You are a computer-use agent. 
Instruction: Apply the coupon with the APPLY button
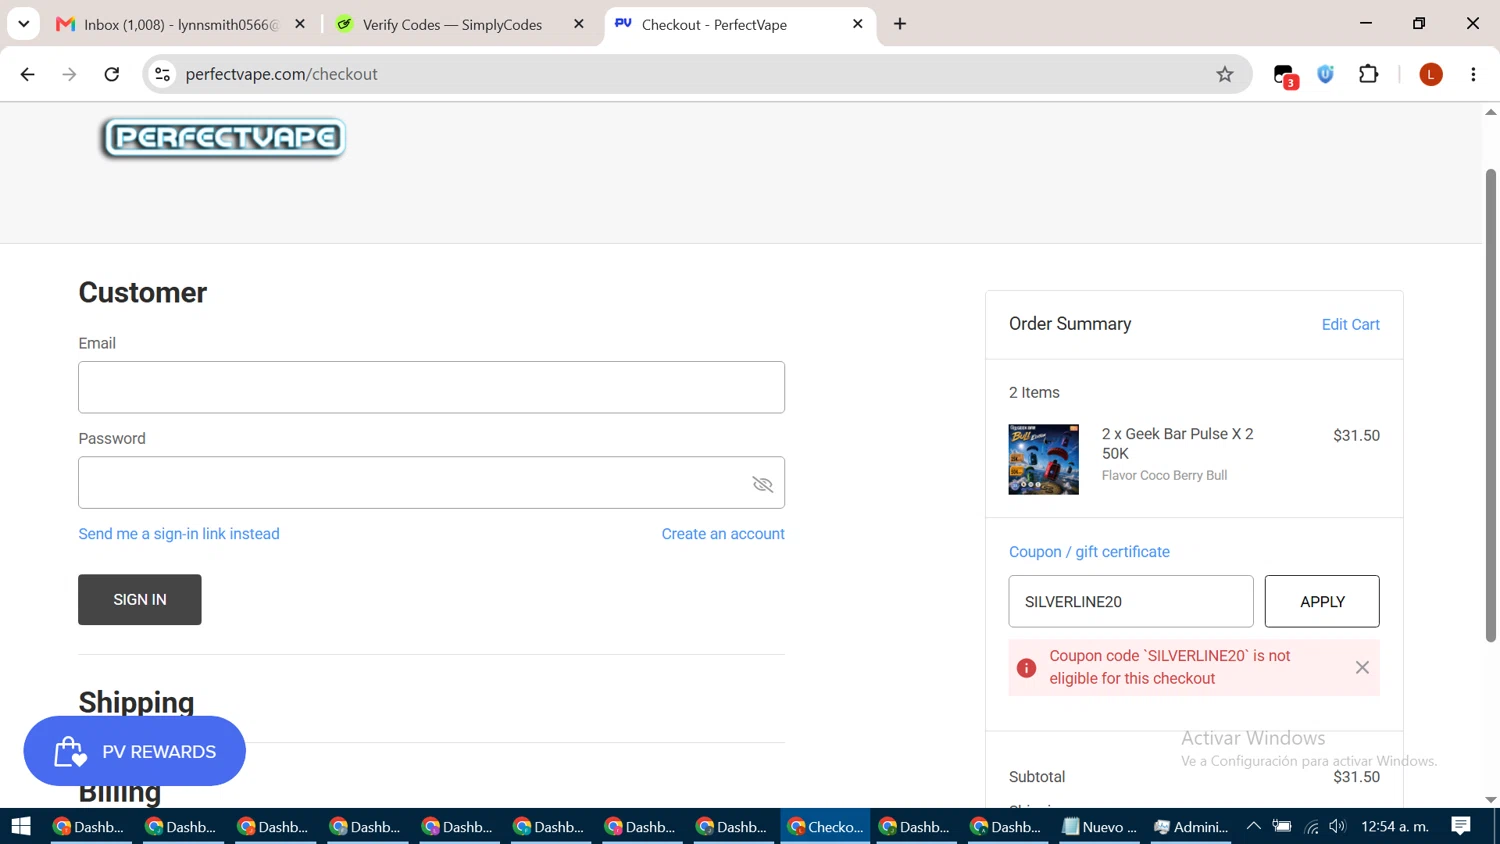tap(1322, 601)
